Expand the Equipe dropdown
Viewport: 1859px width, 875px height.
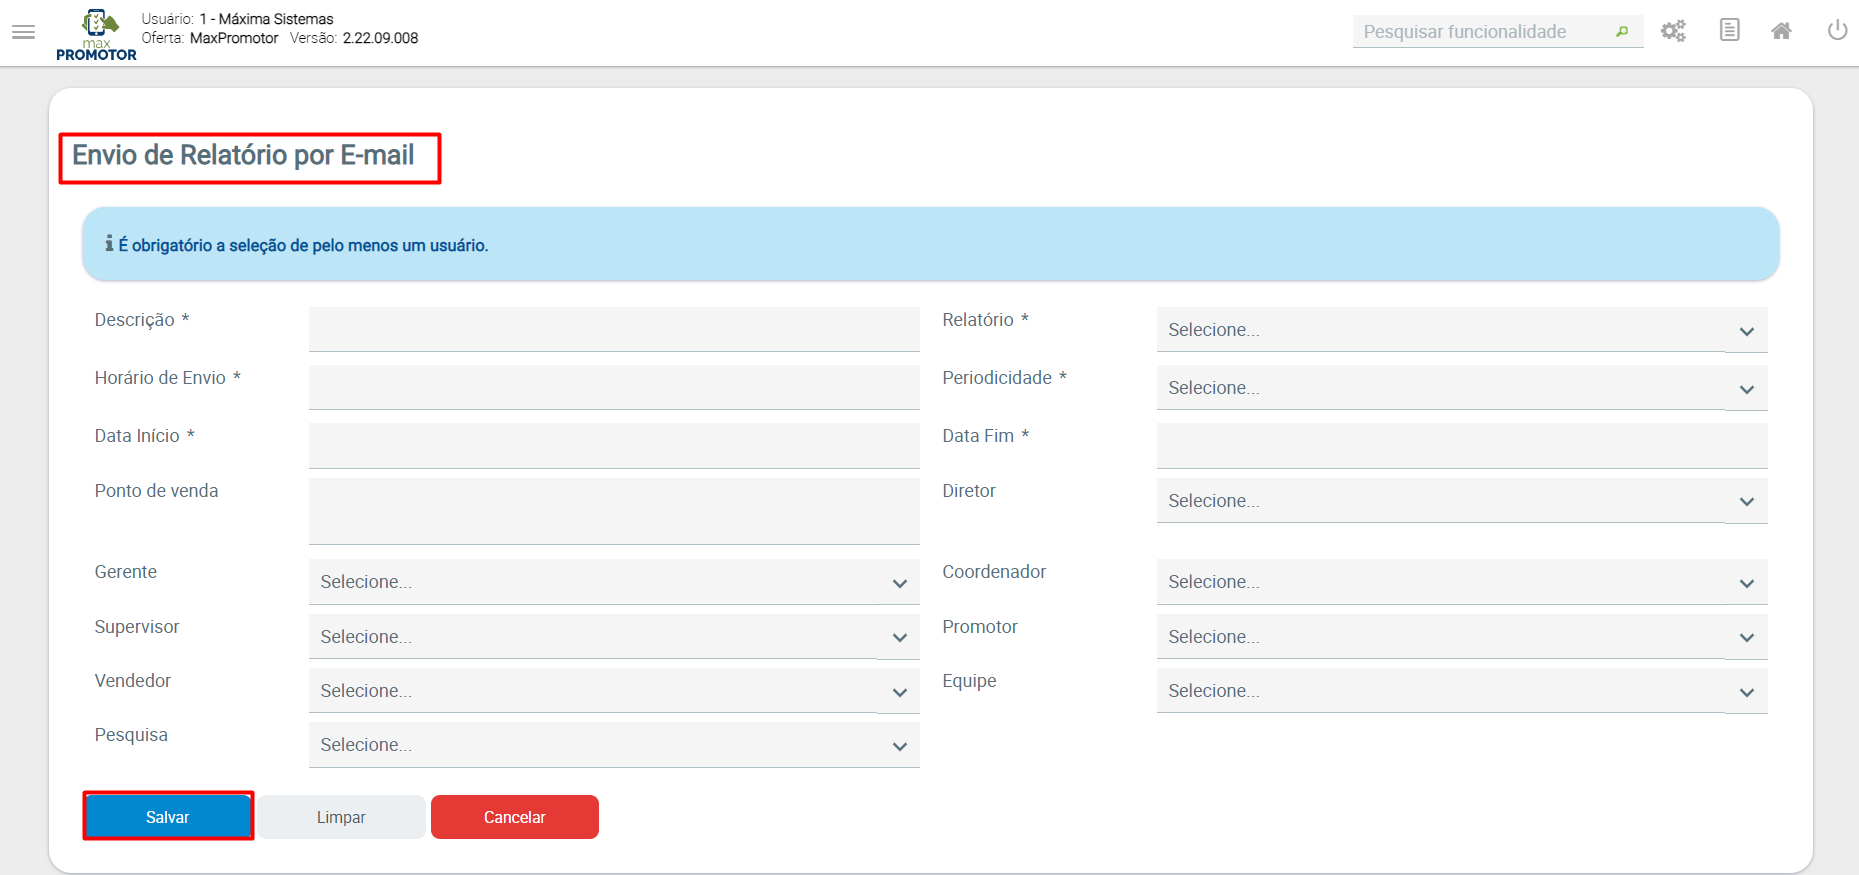[x=1462, y=691]
